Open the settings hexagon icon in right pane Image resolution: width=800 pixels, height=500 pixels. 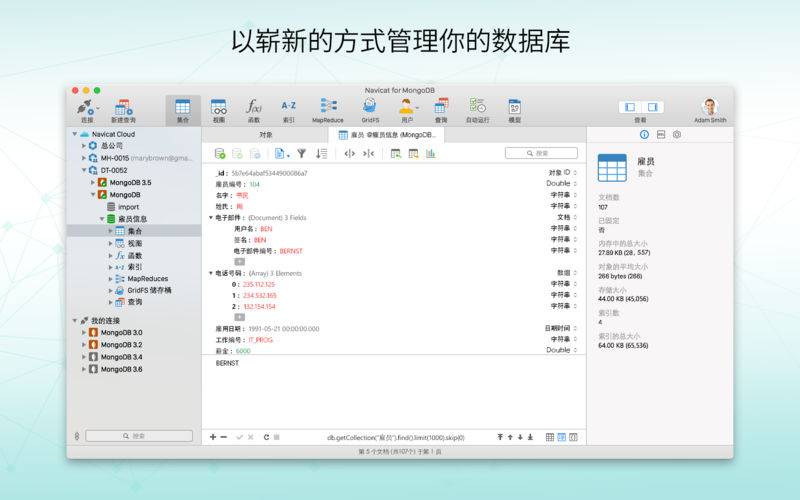677,134
